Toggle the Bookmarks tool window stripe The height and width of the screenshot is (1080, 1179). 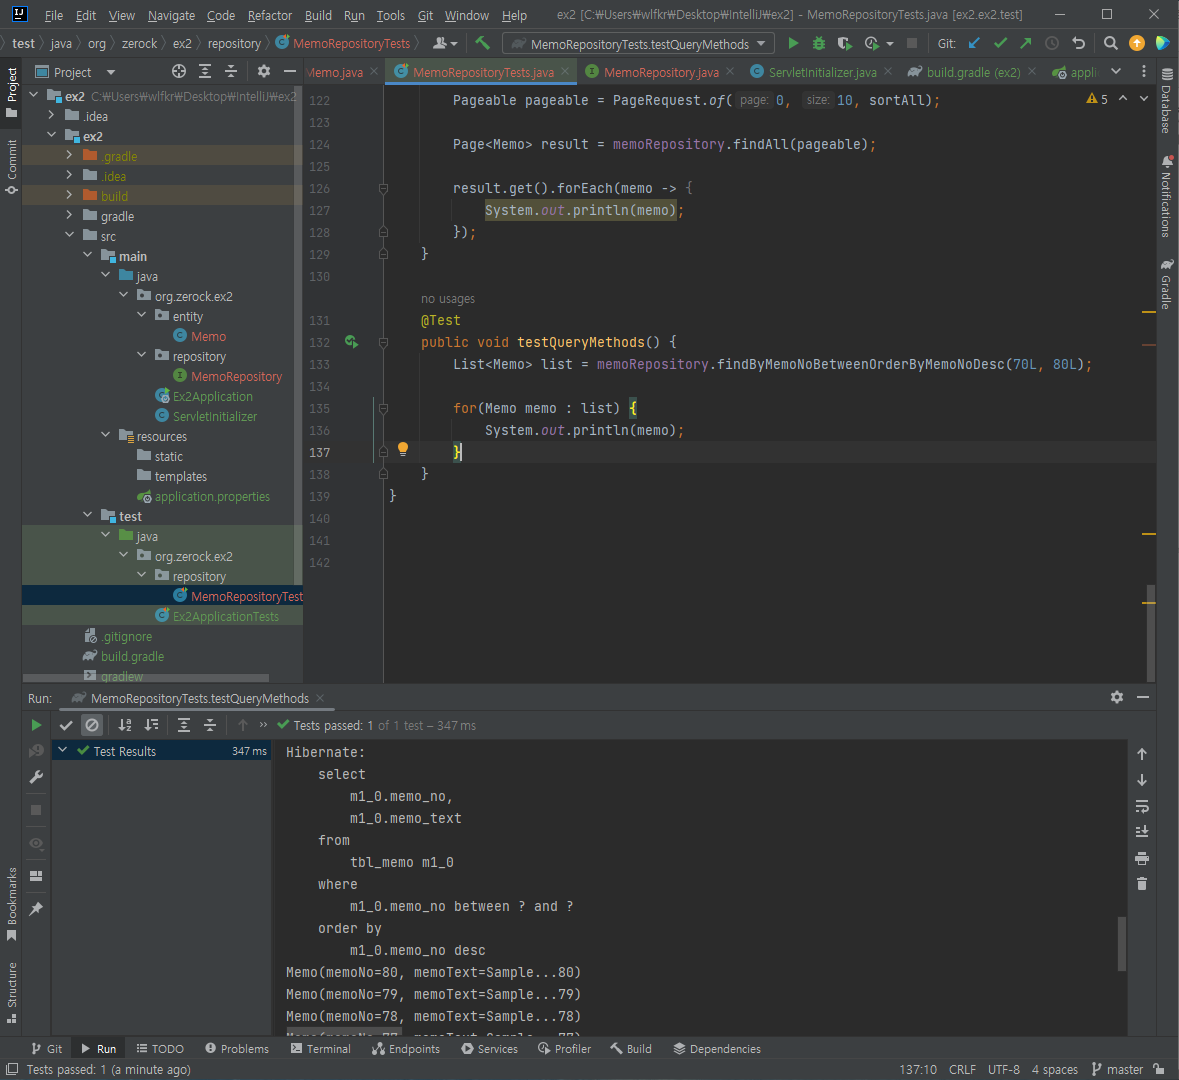(11, 904)
